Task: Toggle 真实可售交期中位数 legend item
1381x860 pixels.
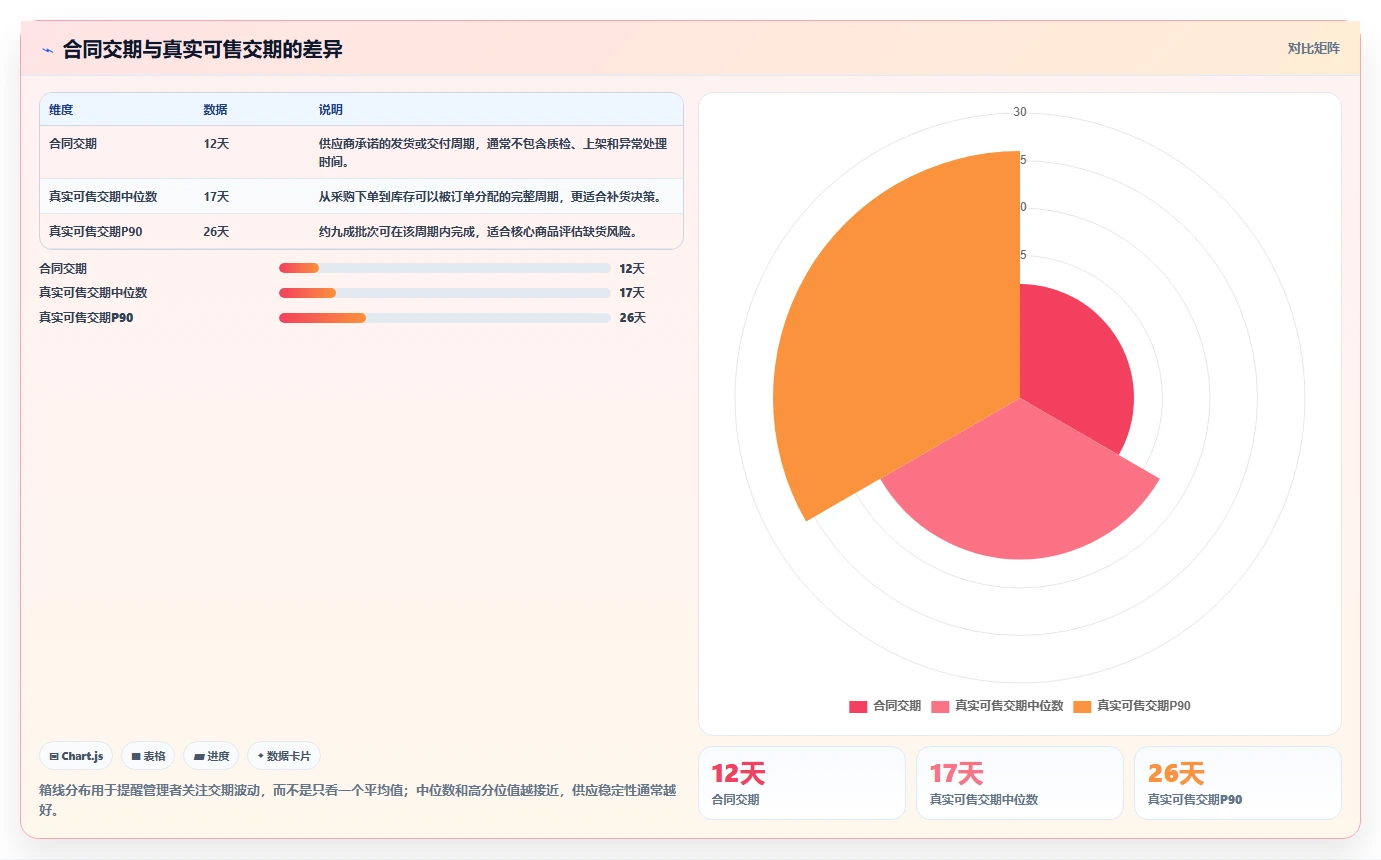Action: (997, 706)
